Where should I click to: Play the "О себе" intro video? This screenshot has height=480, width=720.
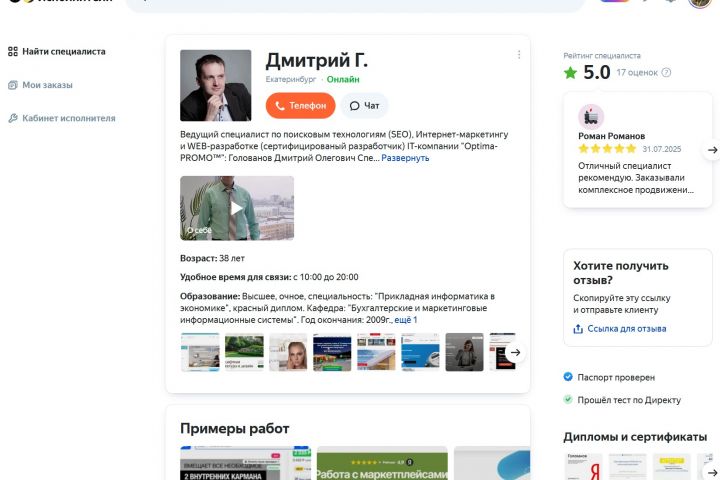(237, 208)
